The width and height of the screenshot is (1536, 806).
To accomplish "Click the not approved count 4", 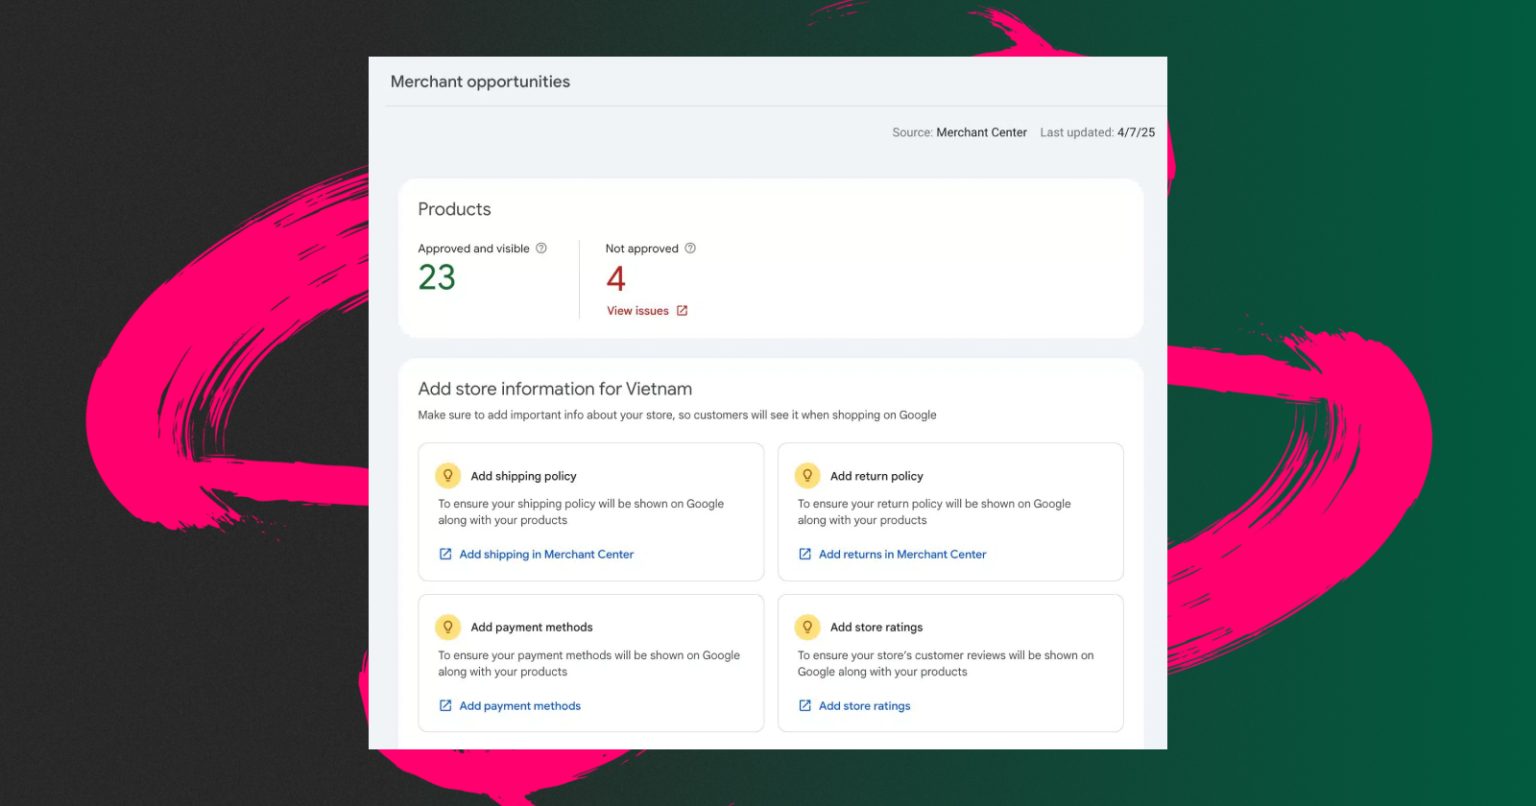I will pyautogui.click(x=616, y=278).
